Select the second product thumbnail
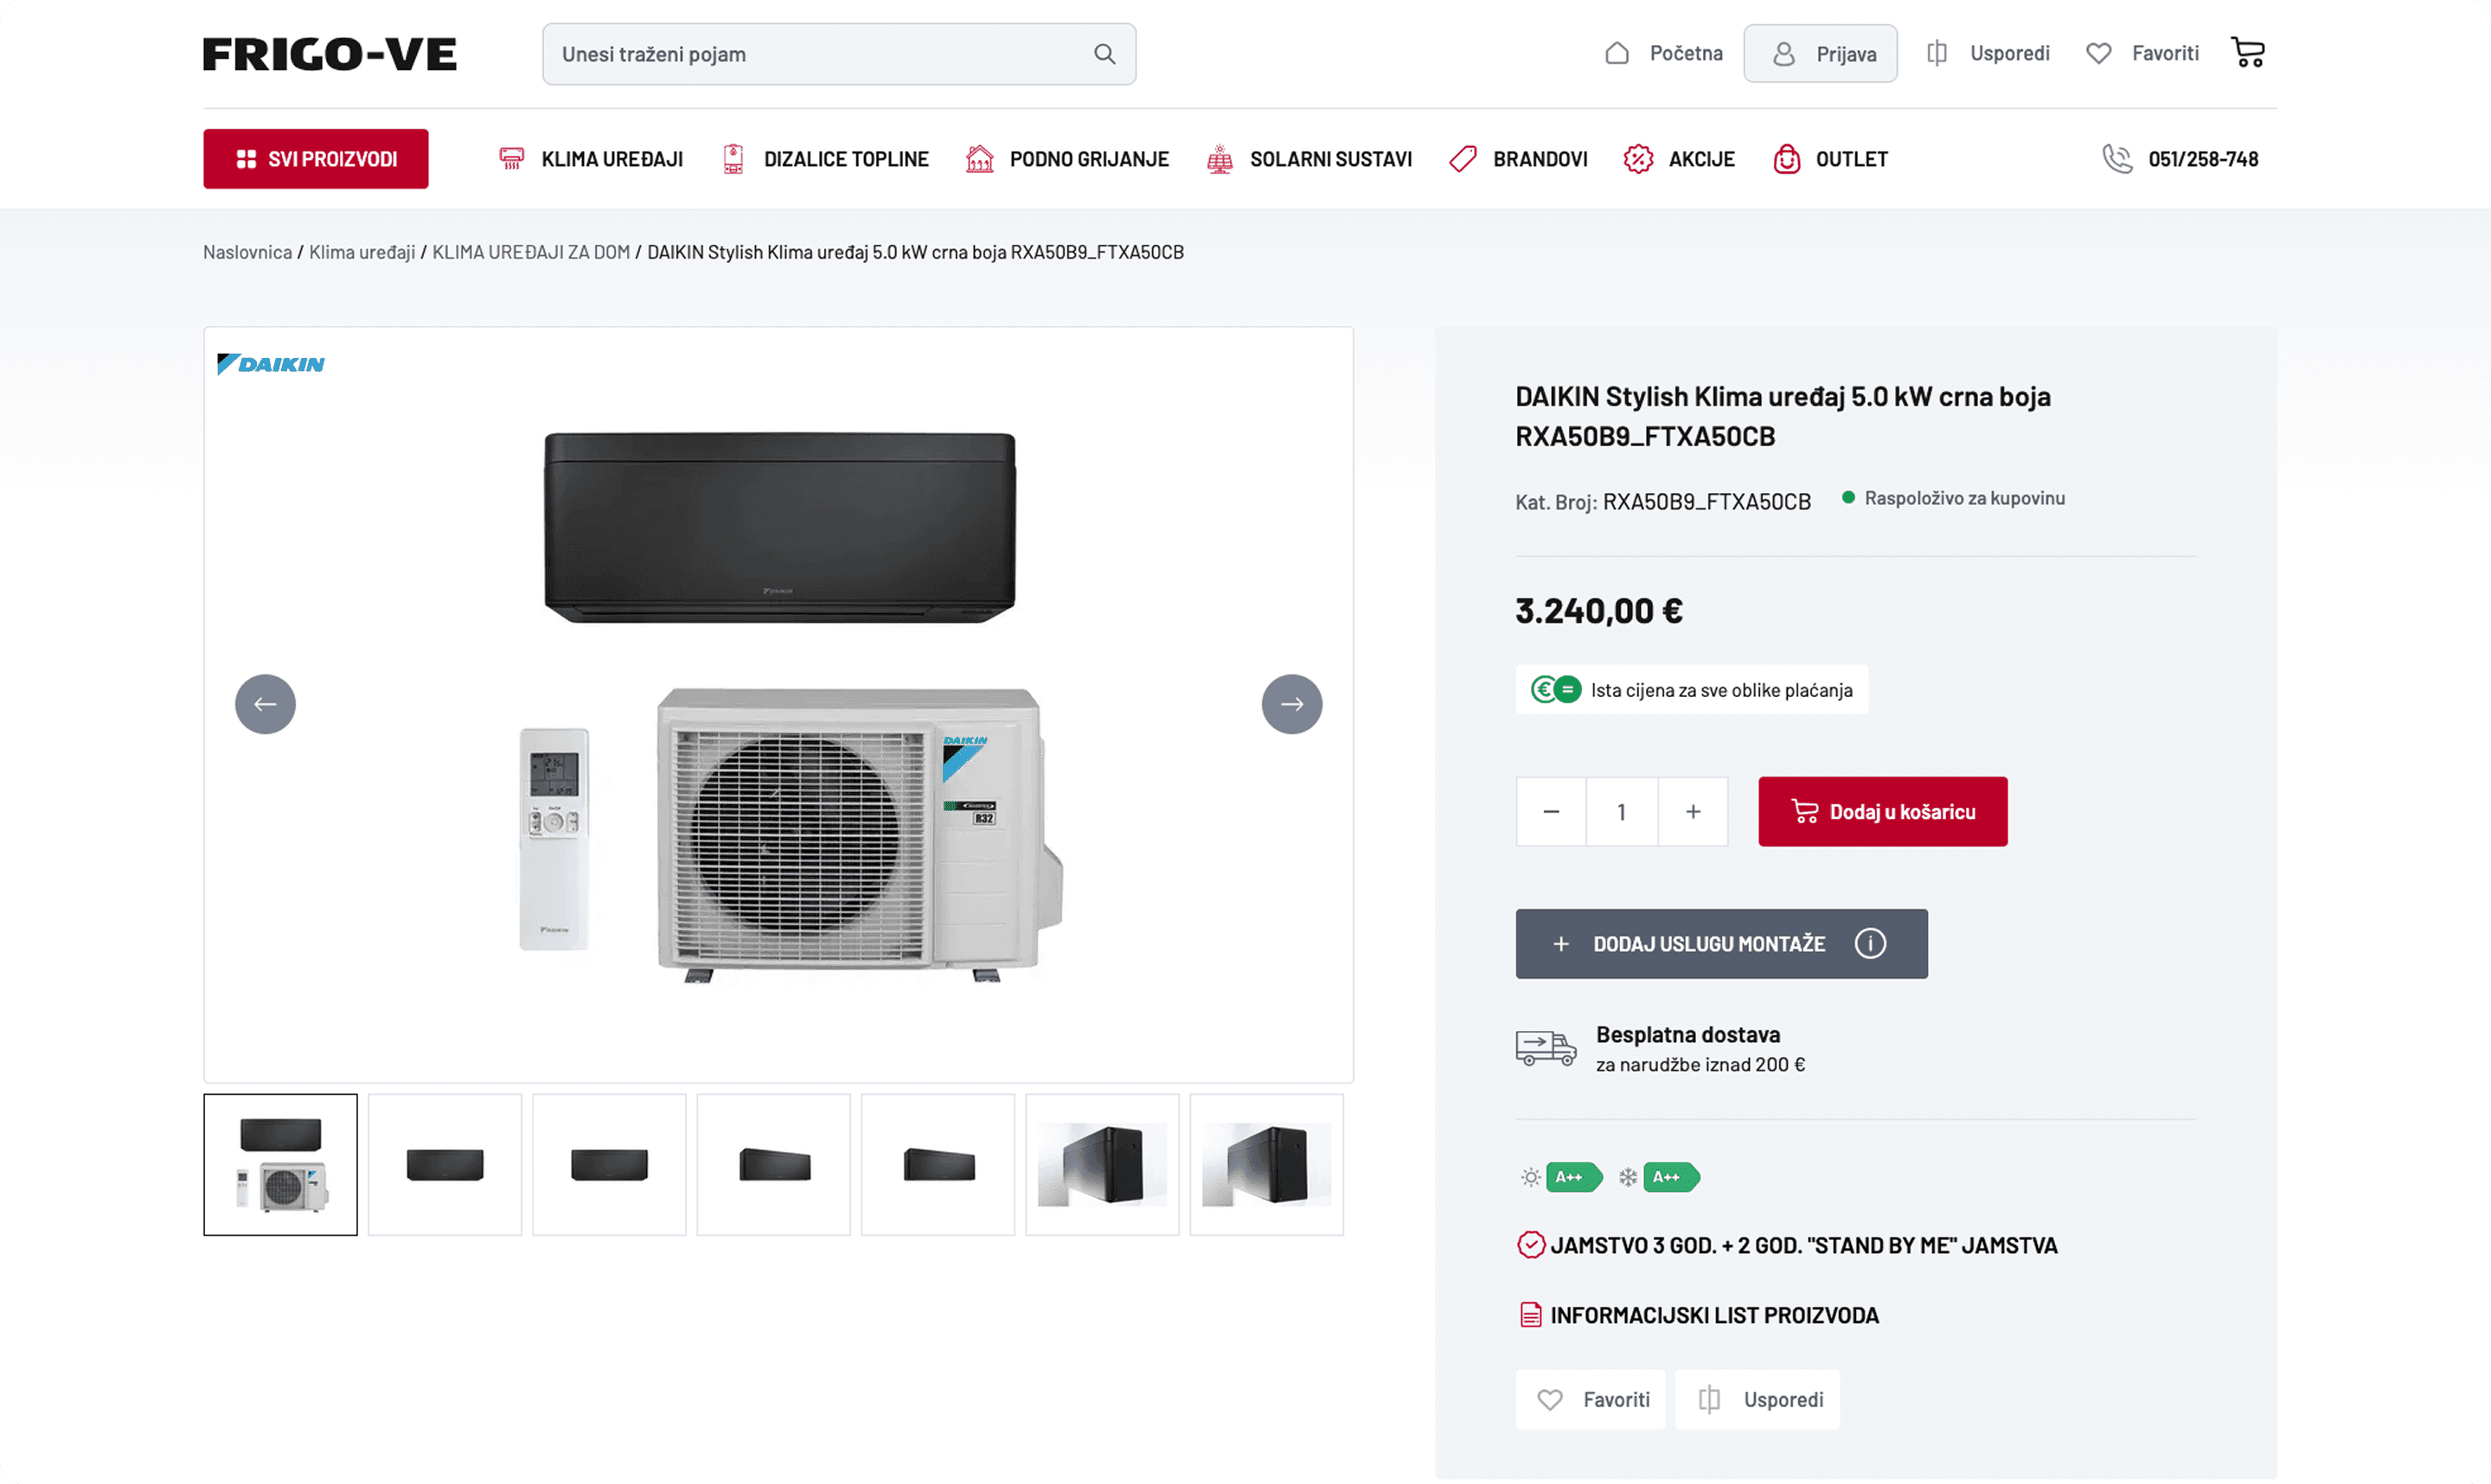This screenshot has width=2491, height=1484. click(x=445, y=1165)
